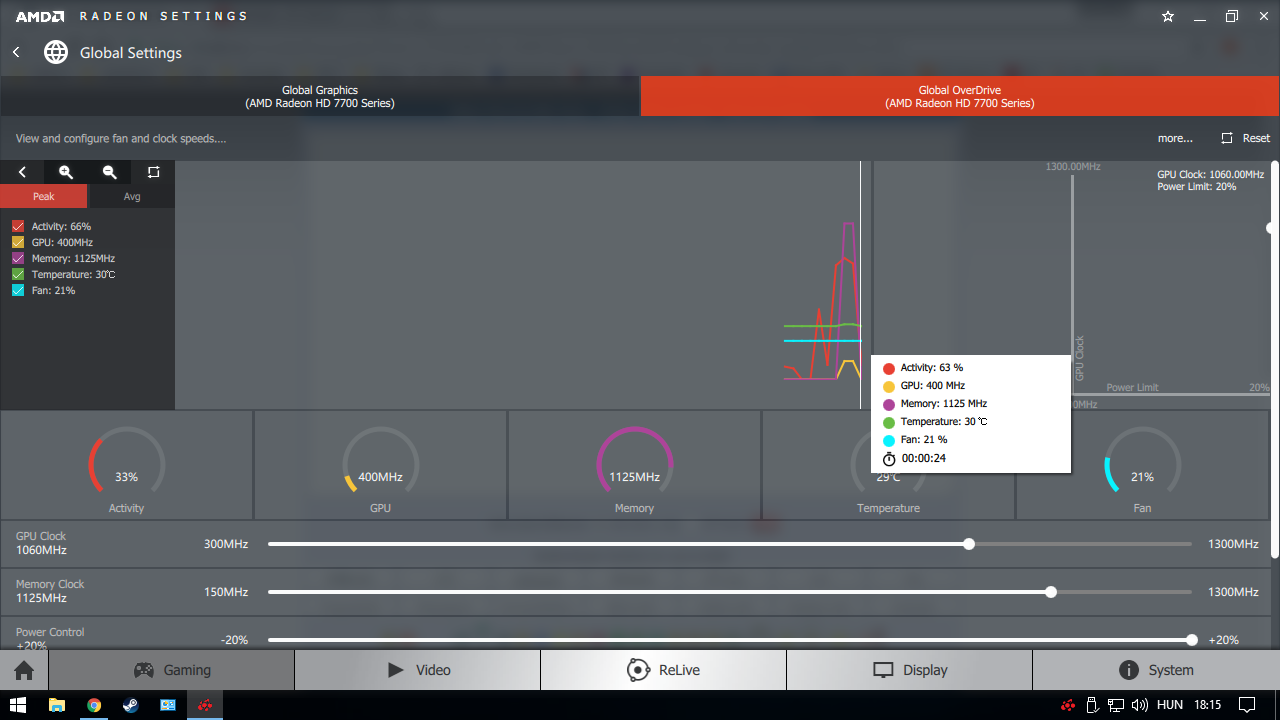
Task: Change HUN input language indicator
Action: [1170, 705]
